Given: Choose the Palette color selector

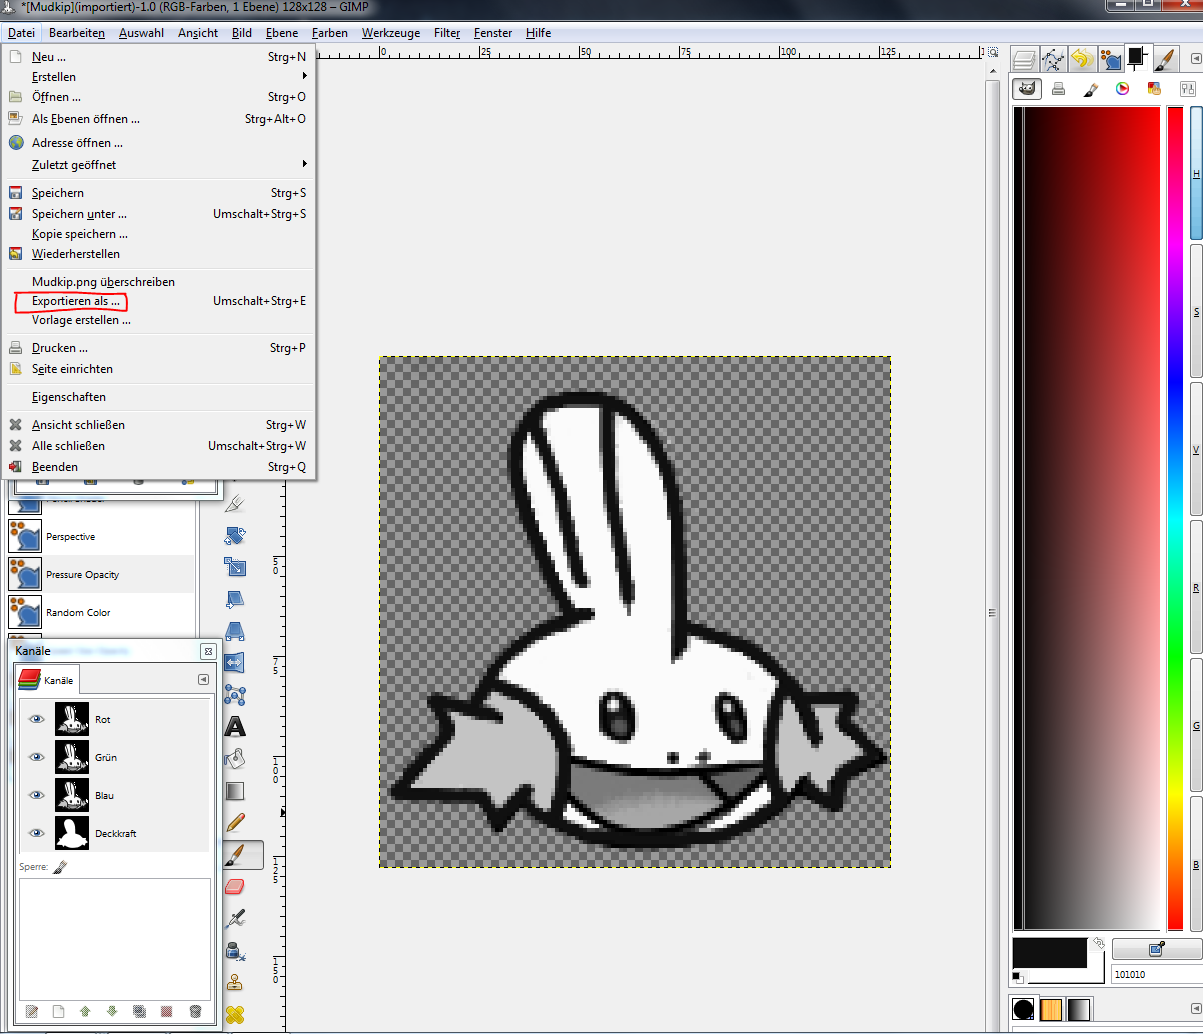Looking at the screenshot, I should tap(1154, 88).
